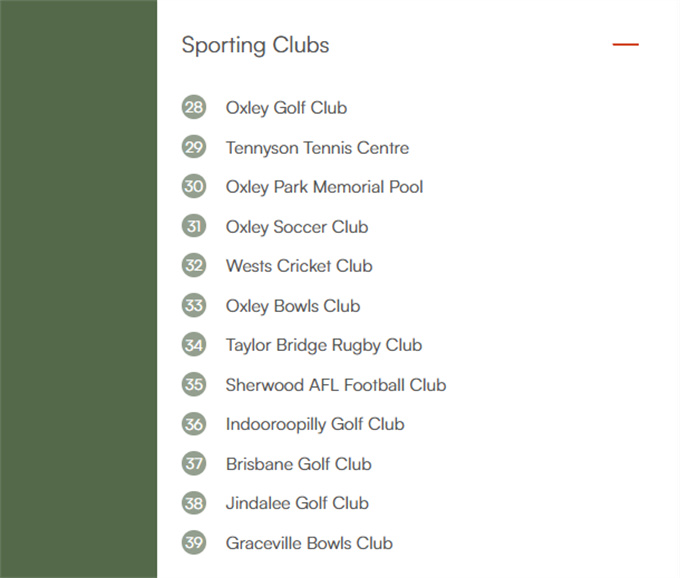The image size is (680, 578).
Task: Click the Sporting Clubs heading
Action: pos(255,46)
